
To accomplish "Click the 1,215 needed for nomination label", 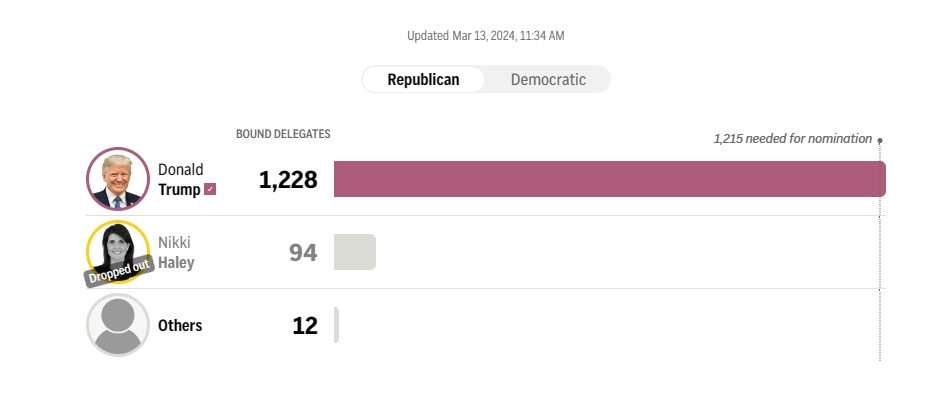I will (792, 139).
